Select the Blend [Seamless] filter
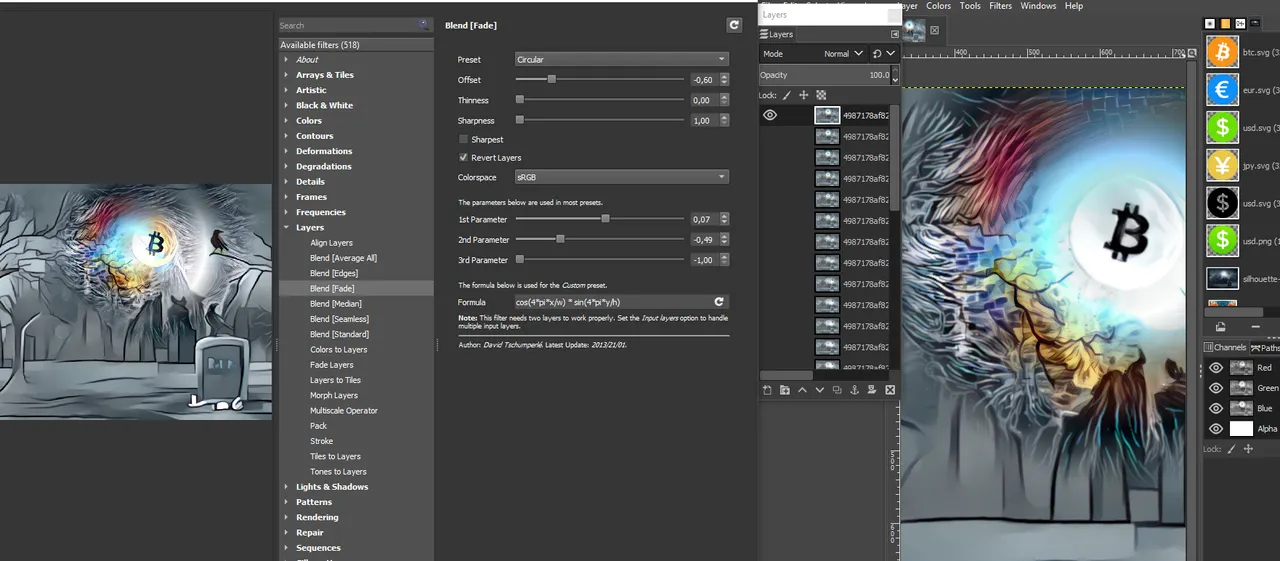 339,319
